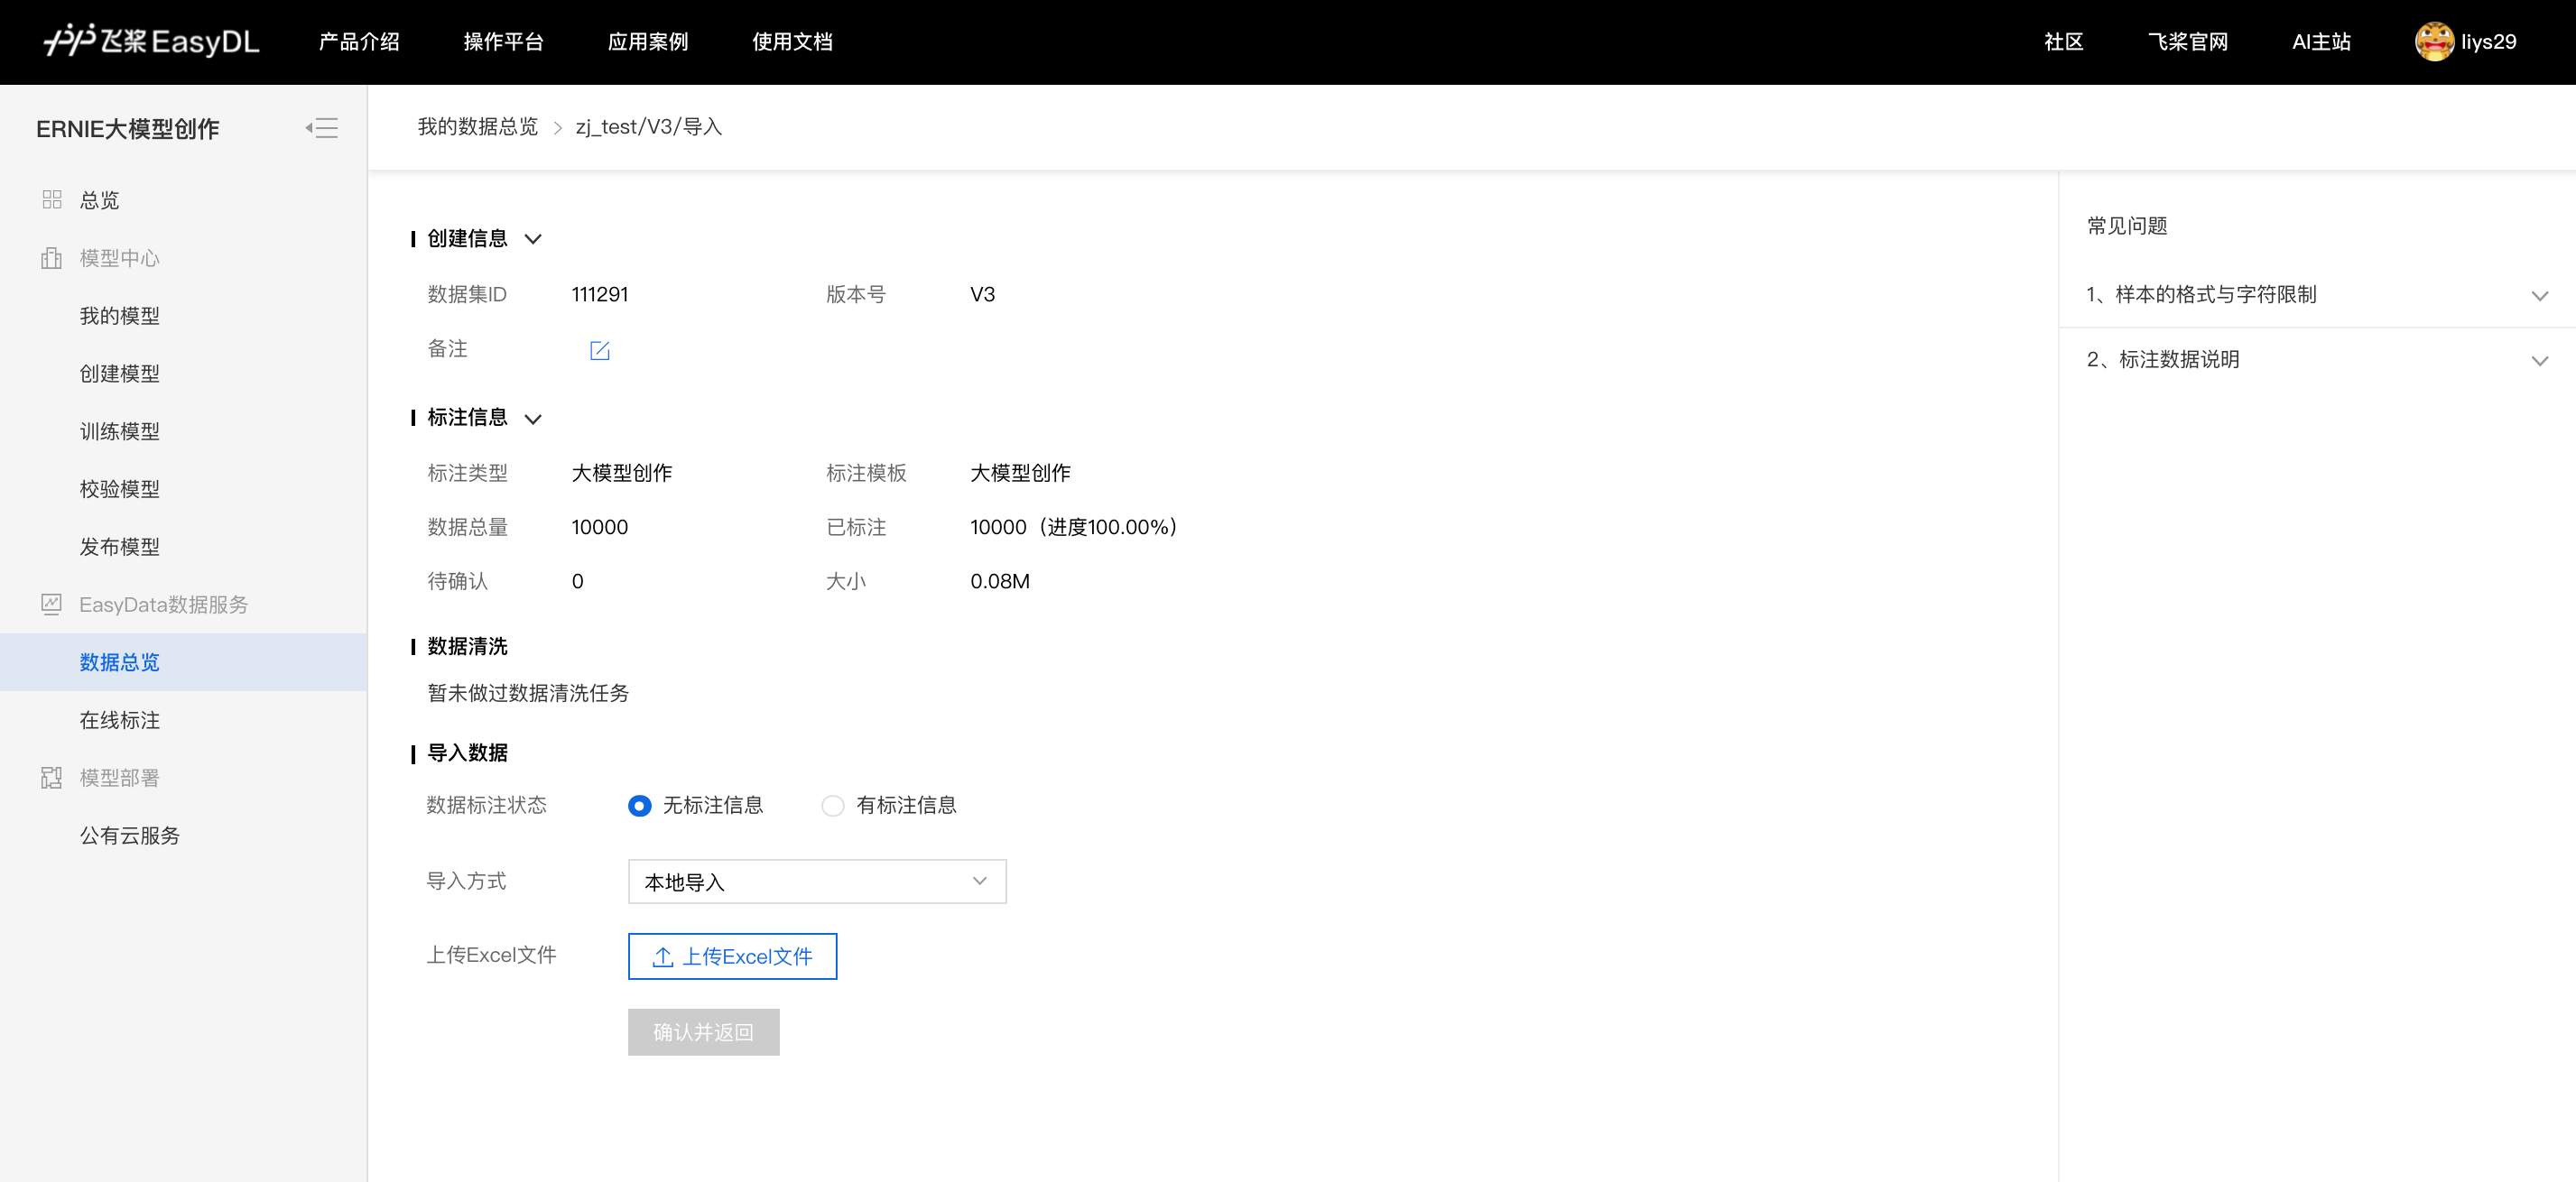
Task: Select the 无标注信息 radio option
Action: click(x=639, y=806)
